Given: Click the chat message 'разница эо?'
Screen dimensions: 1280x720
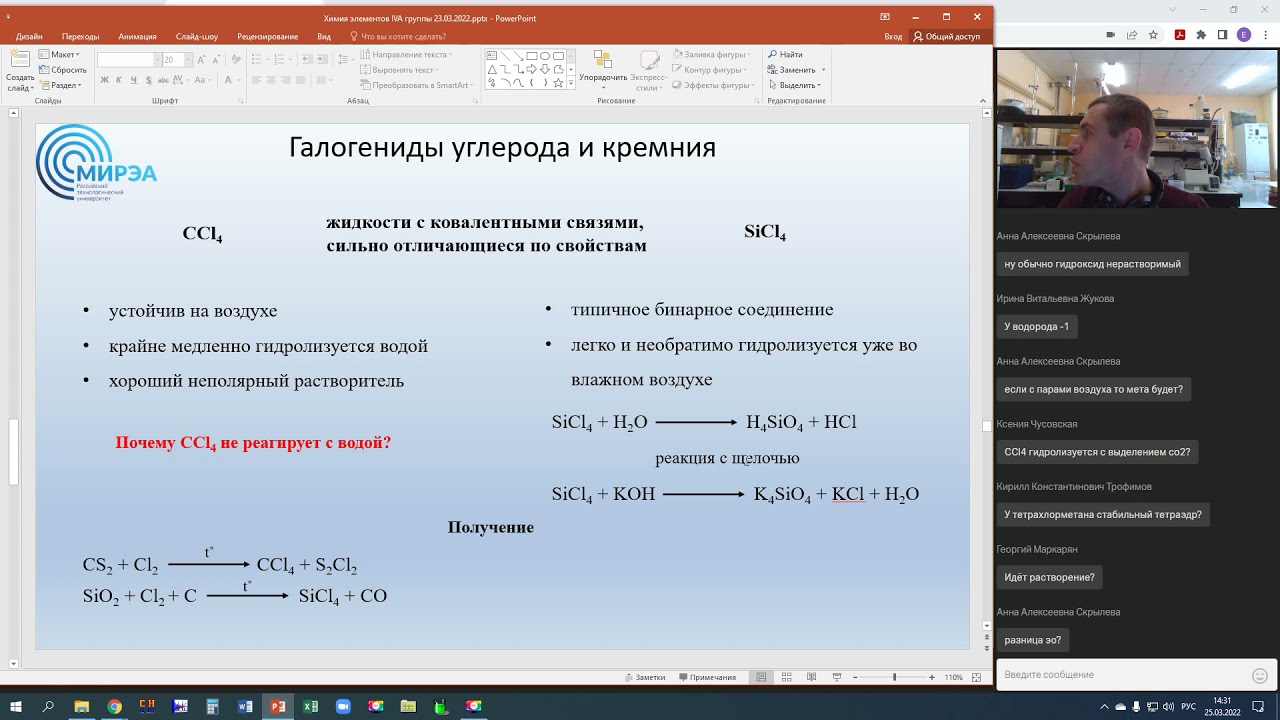Looking at the screenshot, I should 1033,640.
